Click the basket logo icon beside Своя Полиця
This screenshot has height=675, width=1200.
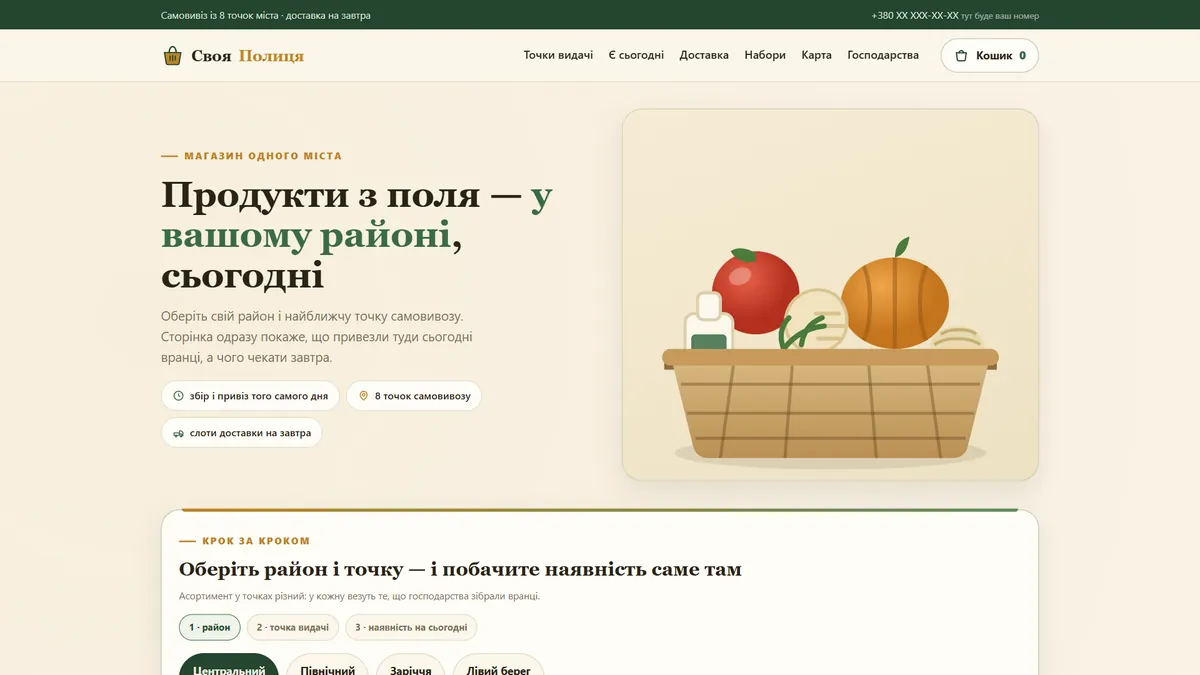pos(172,56)
